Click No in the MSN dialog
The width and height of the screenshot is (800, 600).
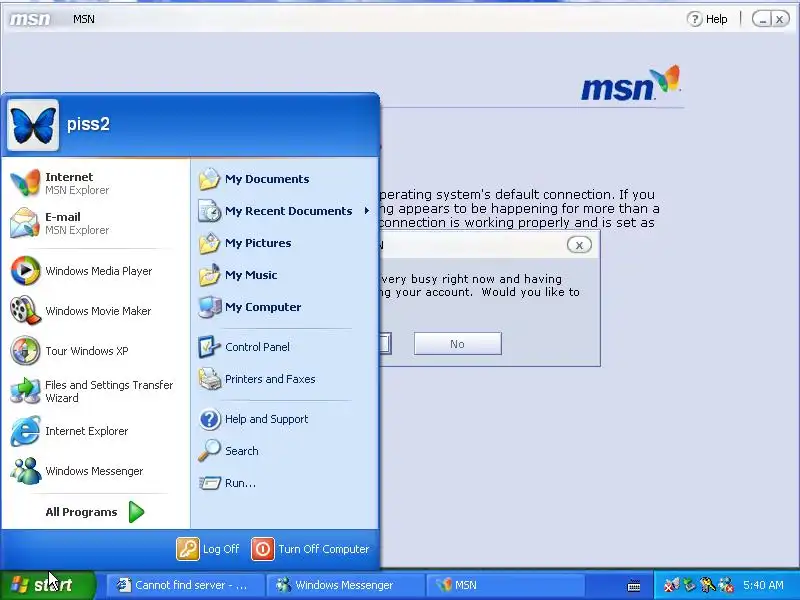pyautogui.click(x=458, y=344)
